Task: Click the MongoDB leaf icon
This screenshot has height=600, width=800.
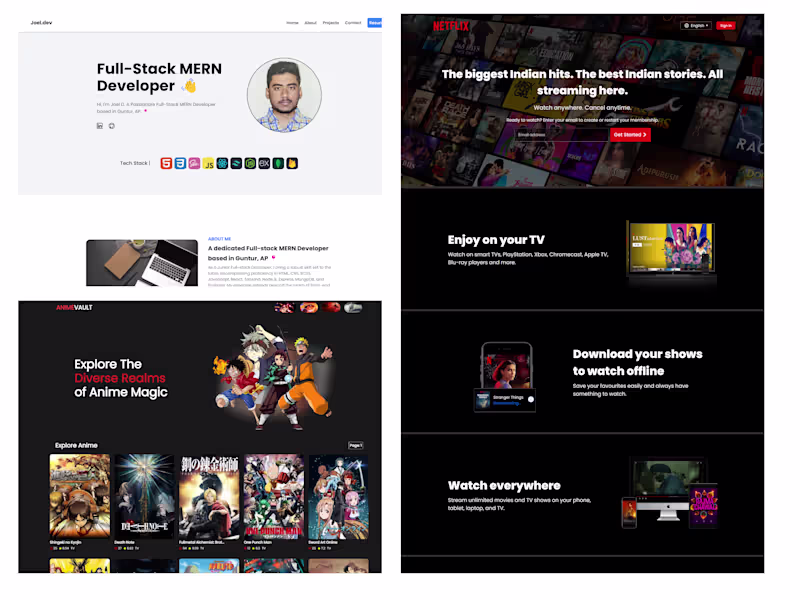Action: click(278, 163)
